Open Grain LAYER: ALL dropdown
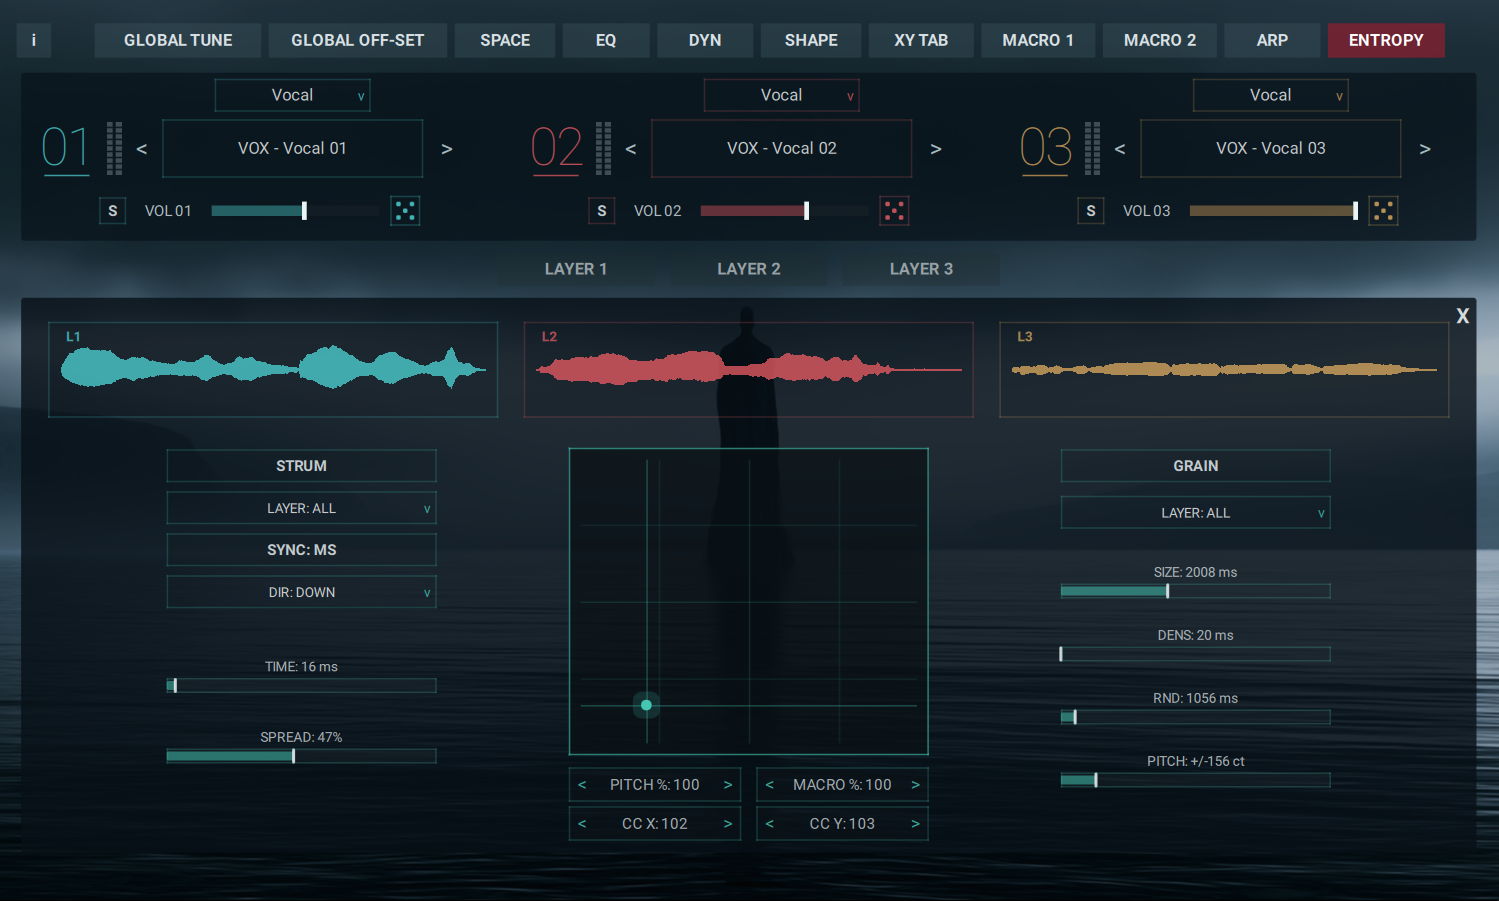The image size is (1499, 901). (x=1195, y=513)
